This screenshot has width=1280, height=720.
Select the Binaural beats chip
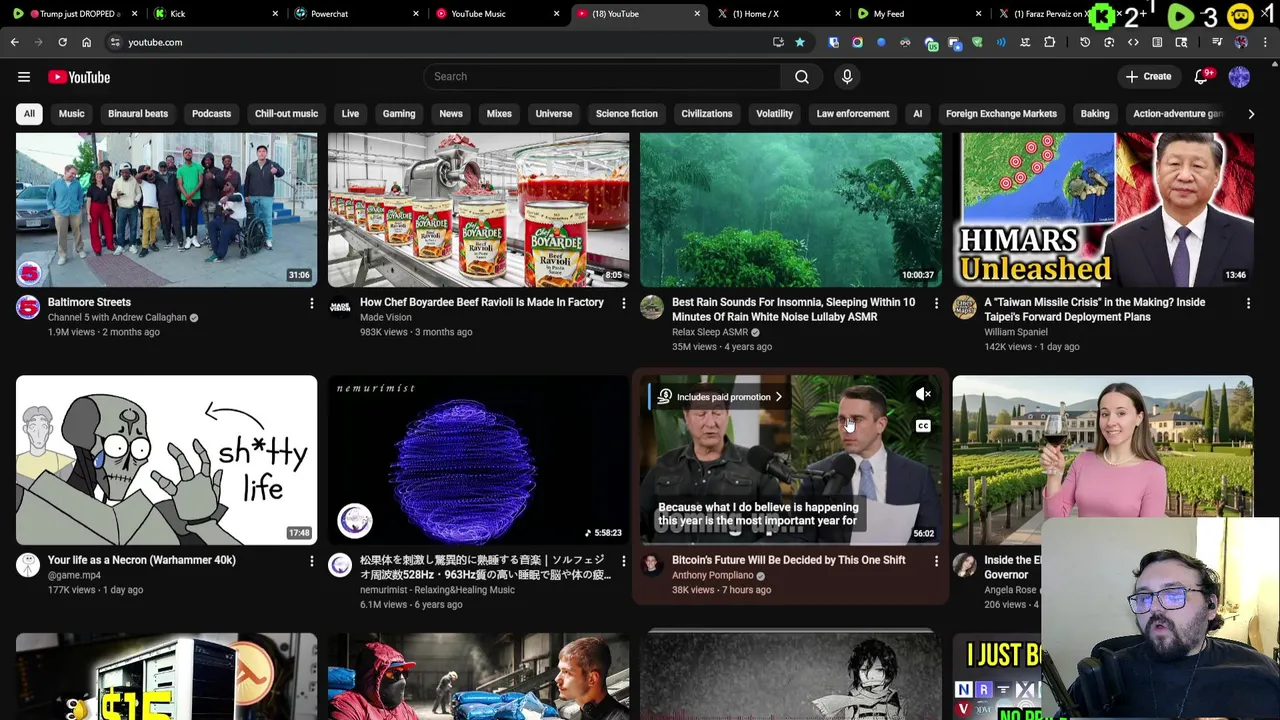[x=138, y=114]
